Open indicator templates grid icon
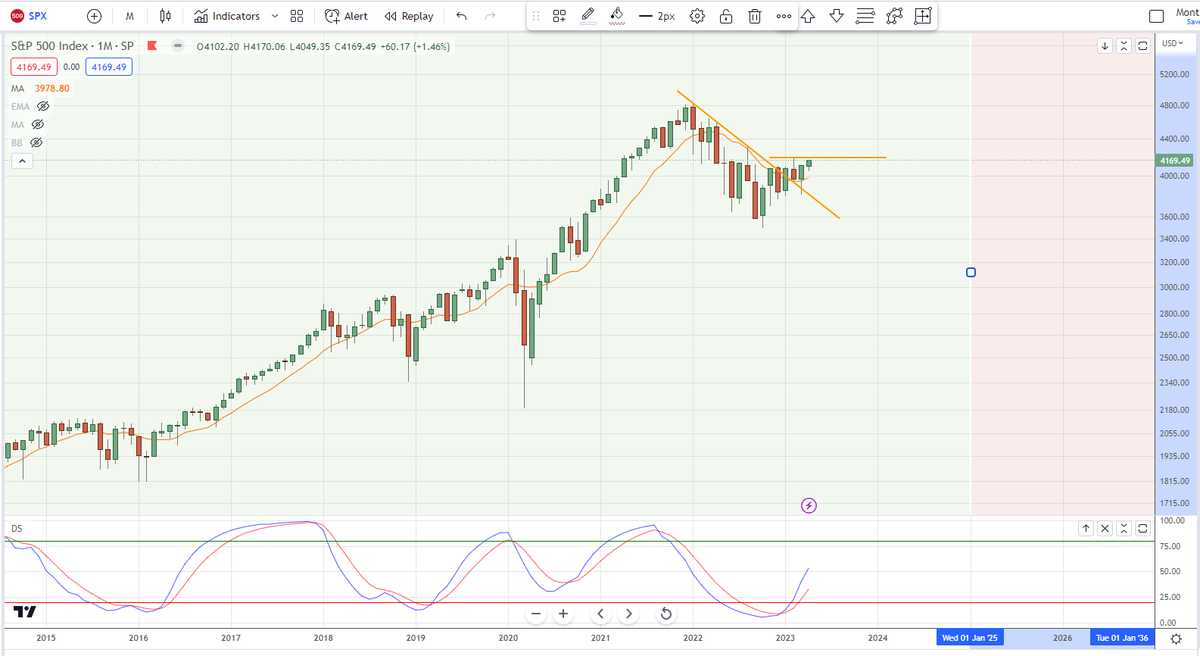Image resolution: width=1200 pixels, height=656 pixels. (297, 16)
